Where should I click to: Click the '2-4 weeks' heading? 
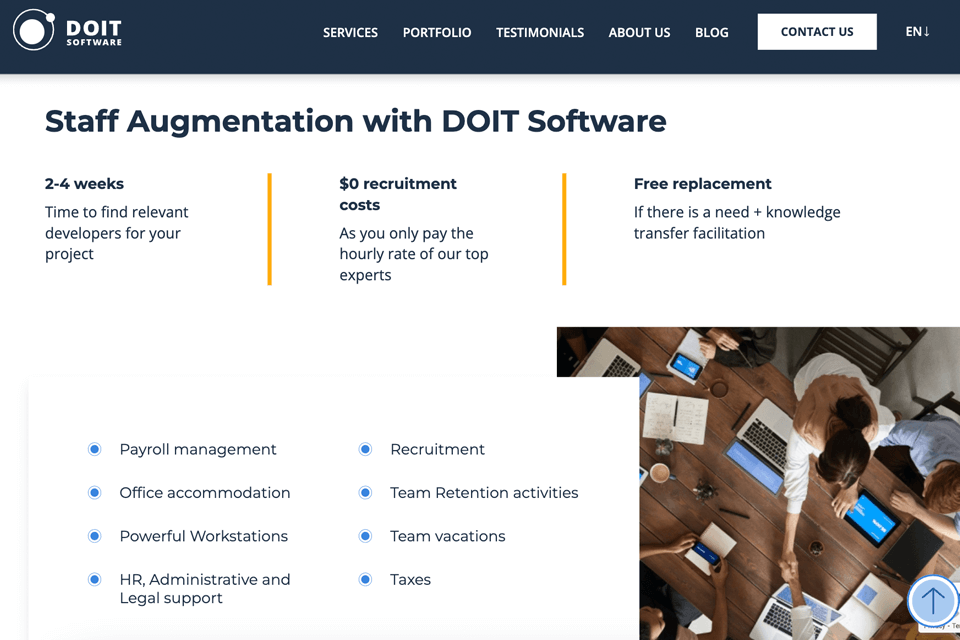[x=84, y=184]
